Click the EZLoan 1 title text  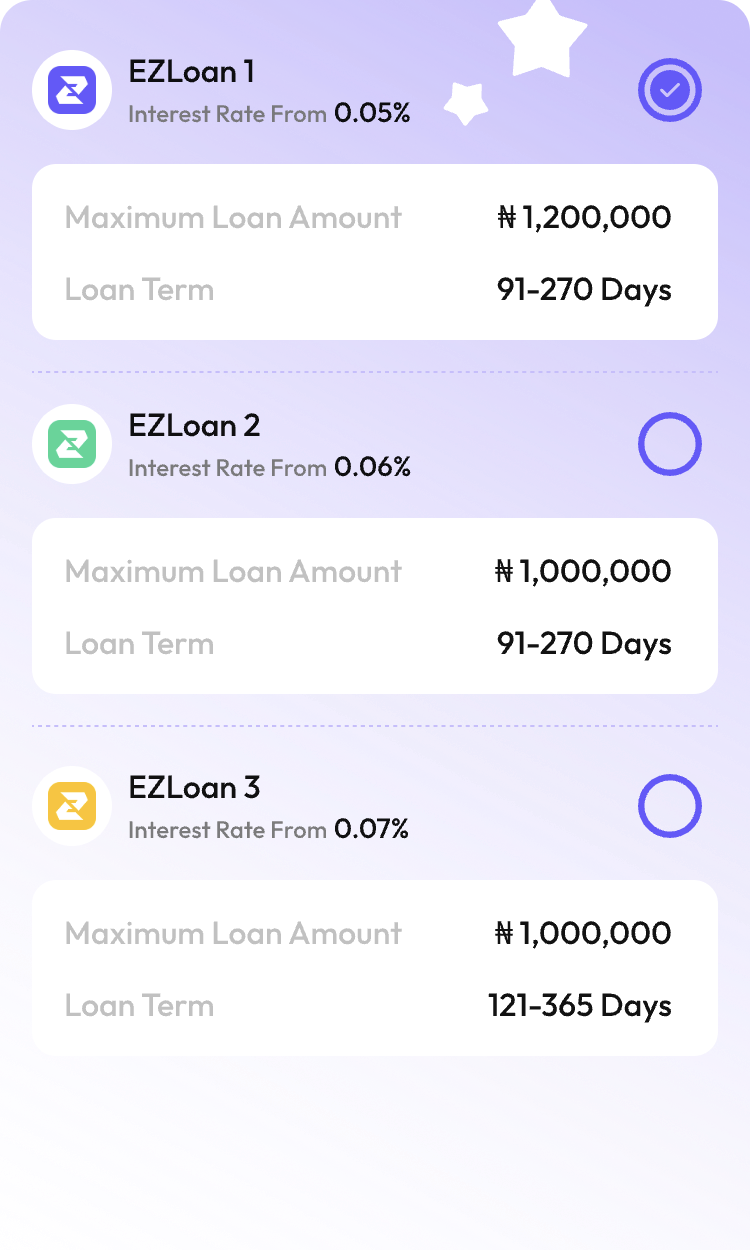(192, 72)
